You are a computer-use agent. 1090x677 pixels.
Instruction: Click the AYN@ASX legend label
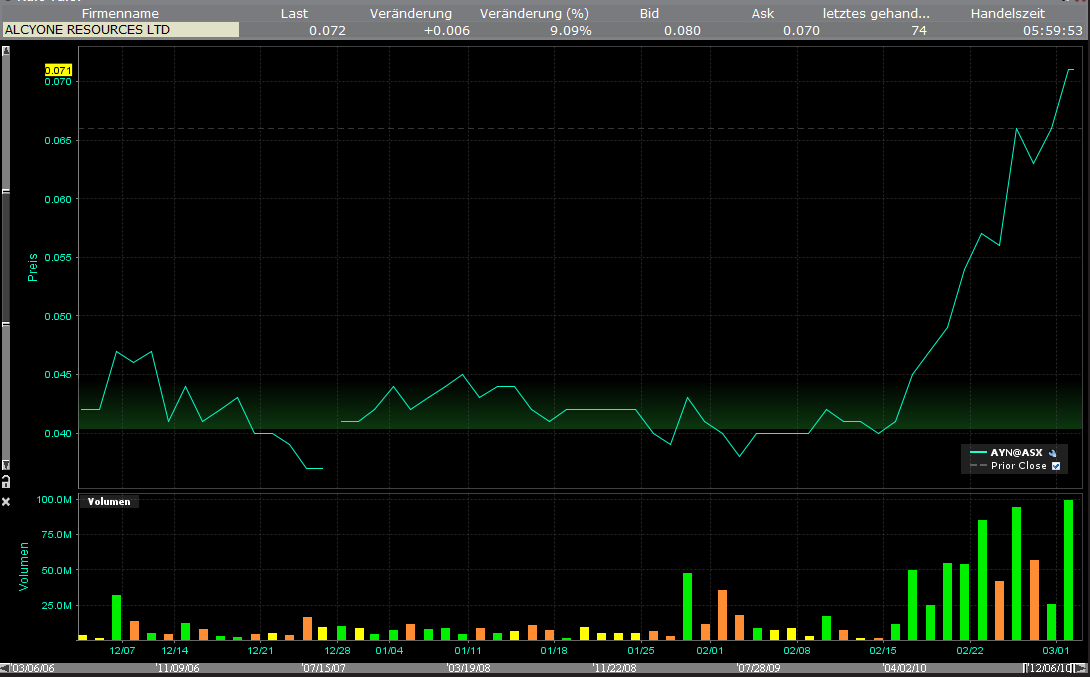(1017, 452)
